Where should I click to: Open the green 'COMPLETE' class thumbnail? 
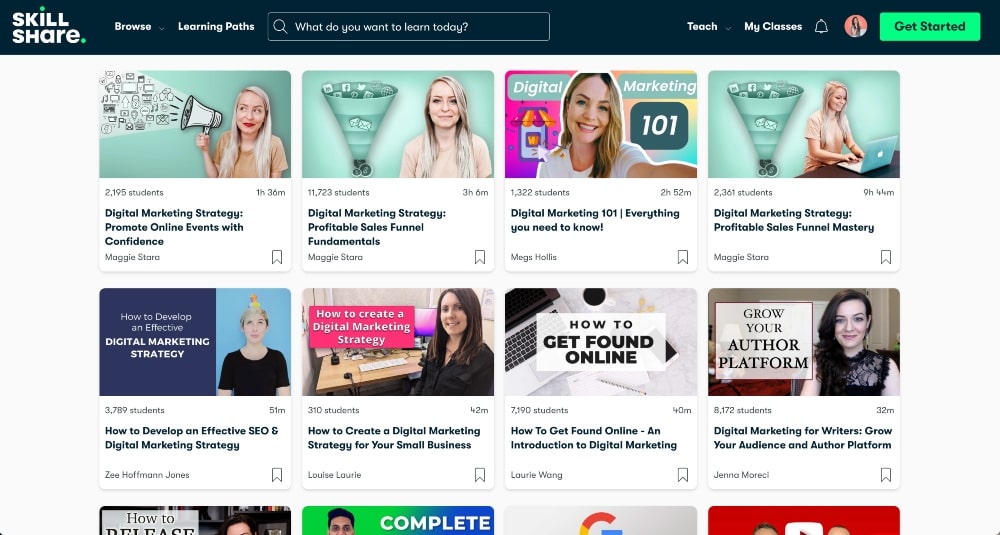398,520
